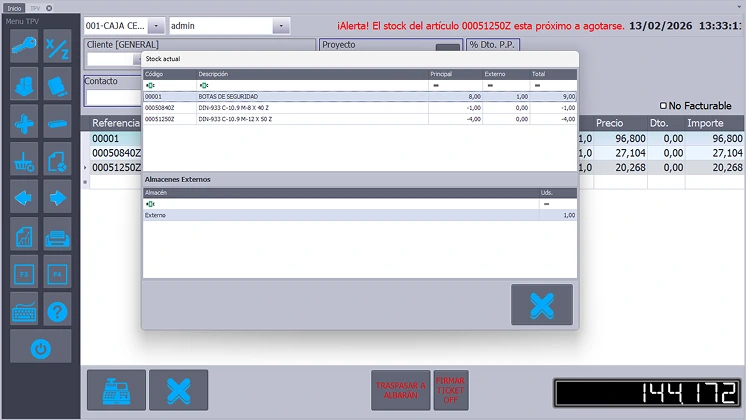This screenshot has height=420, width=746.
Task: Click the document with chart icon
Action: click(57, 161)
